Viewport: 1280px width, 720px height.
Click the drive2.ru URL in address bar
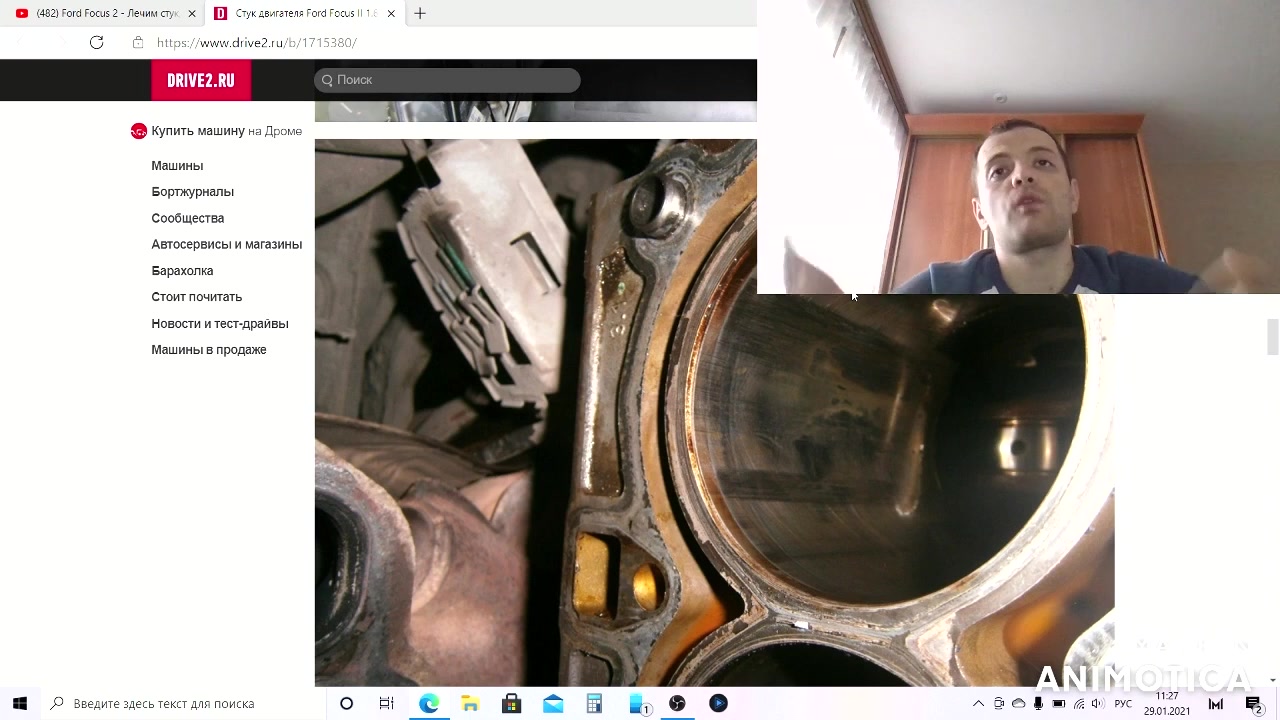(x=257, y=43)
